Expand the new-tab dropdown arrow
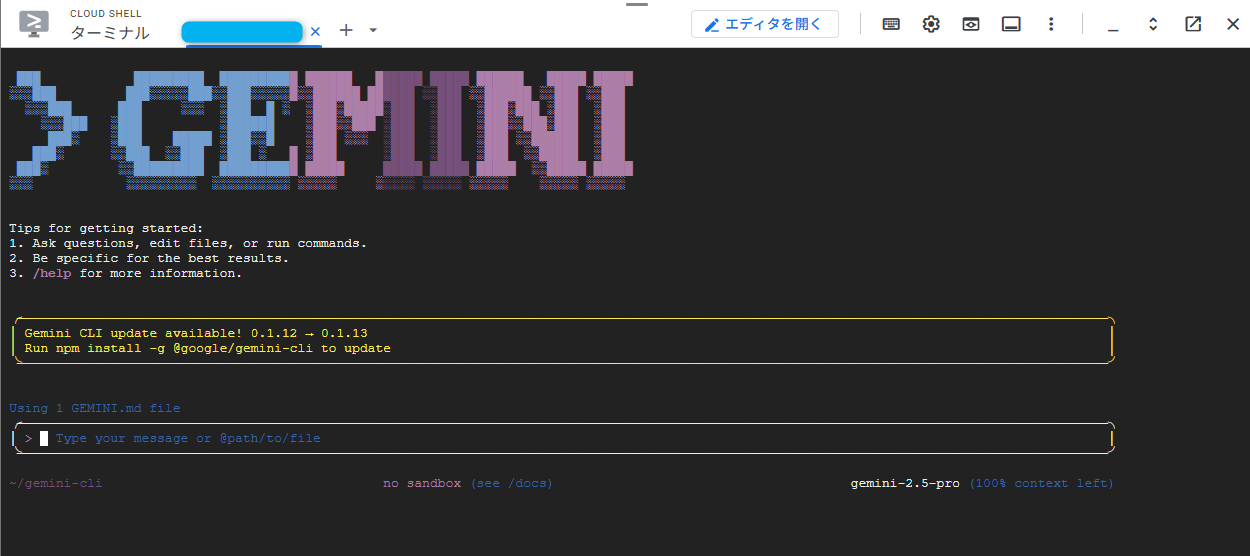This screenshot has width=1250, height=556. click(373, 30)
